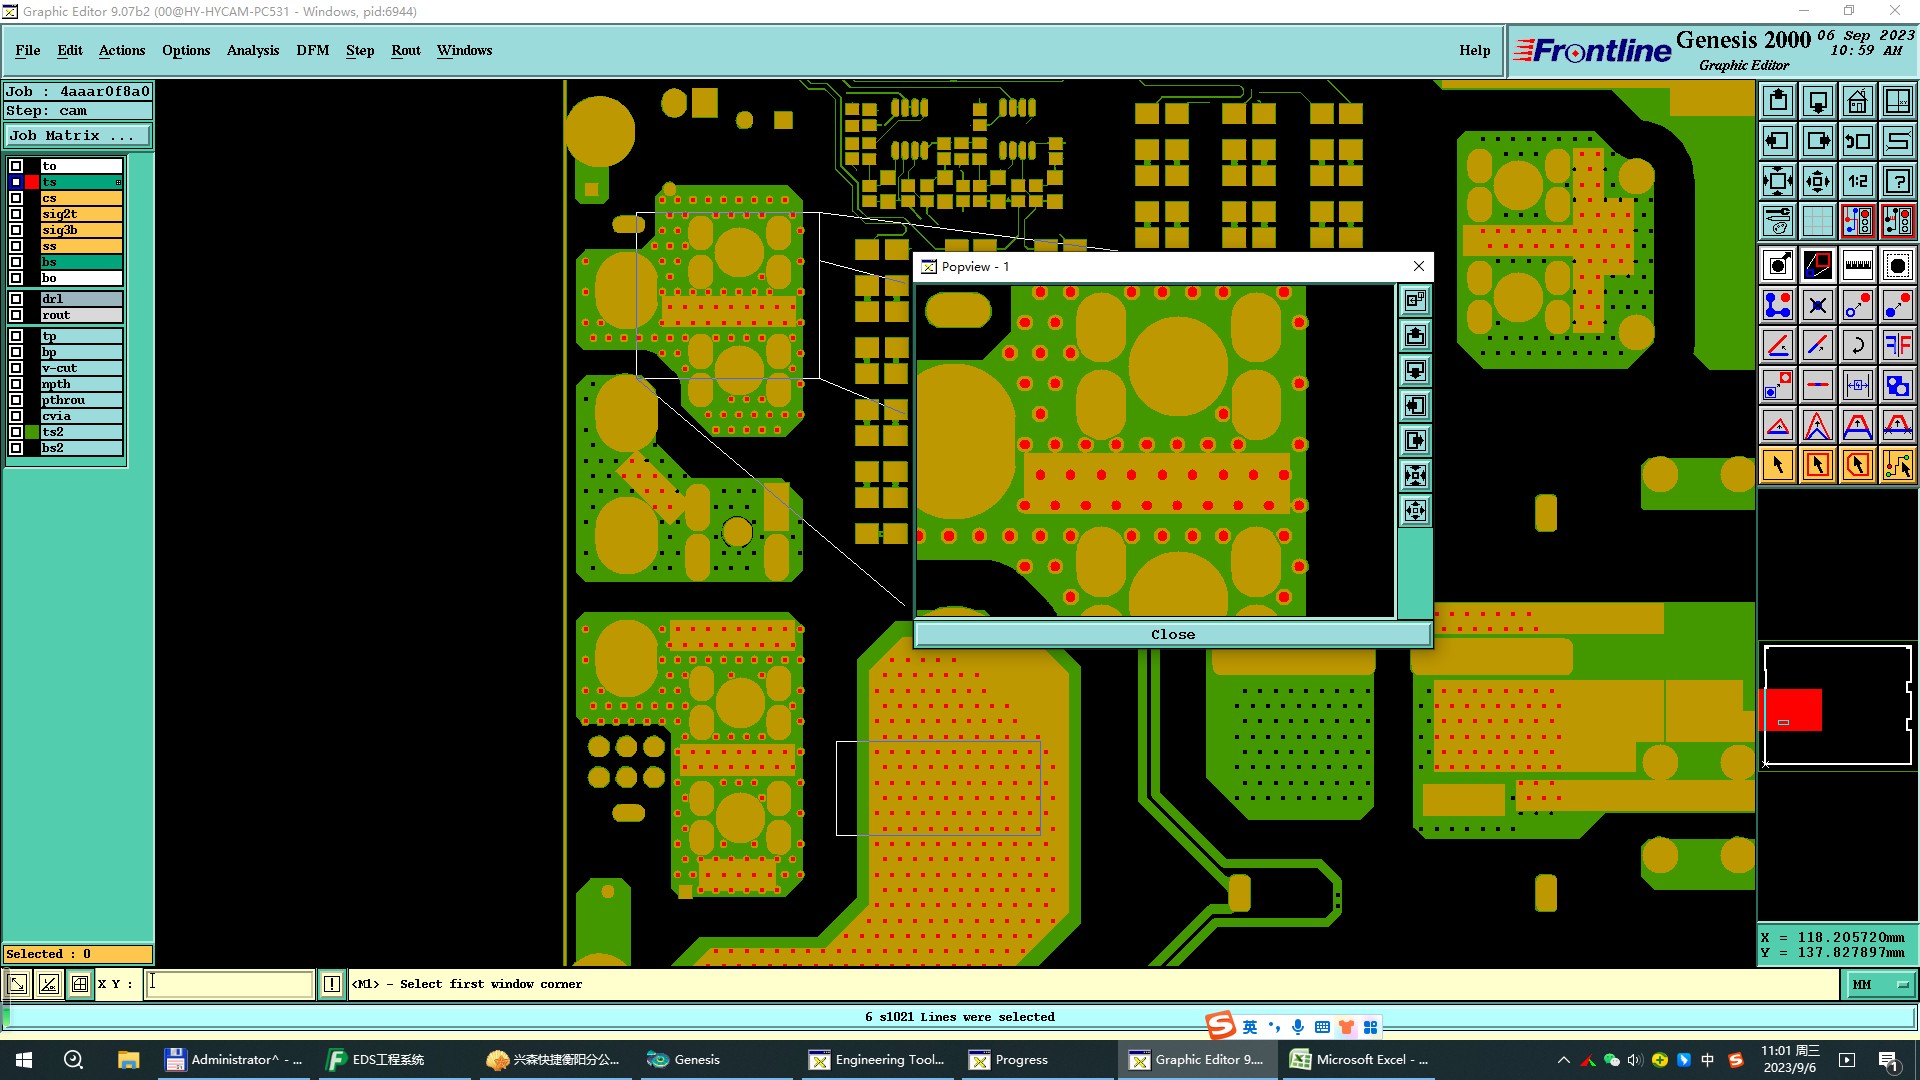The height and width of the screenshot is (1080, 1920).
Task: Click the pan left arrow icon
Action: [x=1778, y=141]
